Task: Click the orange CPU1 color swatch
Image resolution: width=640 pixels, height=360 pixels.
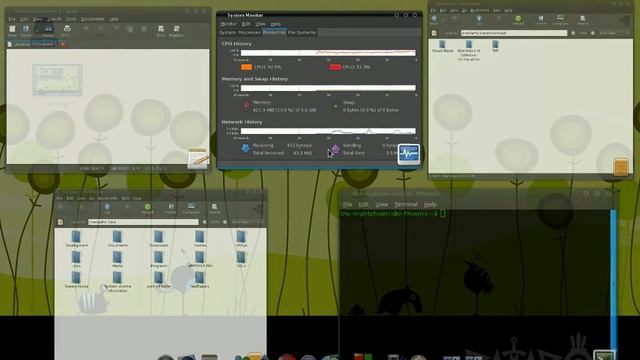Action: 246,67
